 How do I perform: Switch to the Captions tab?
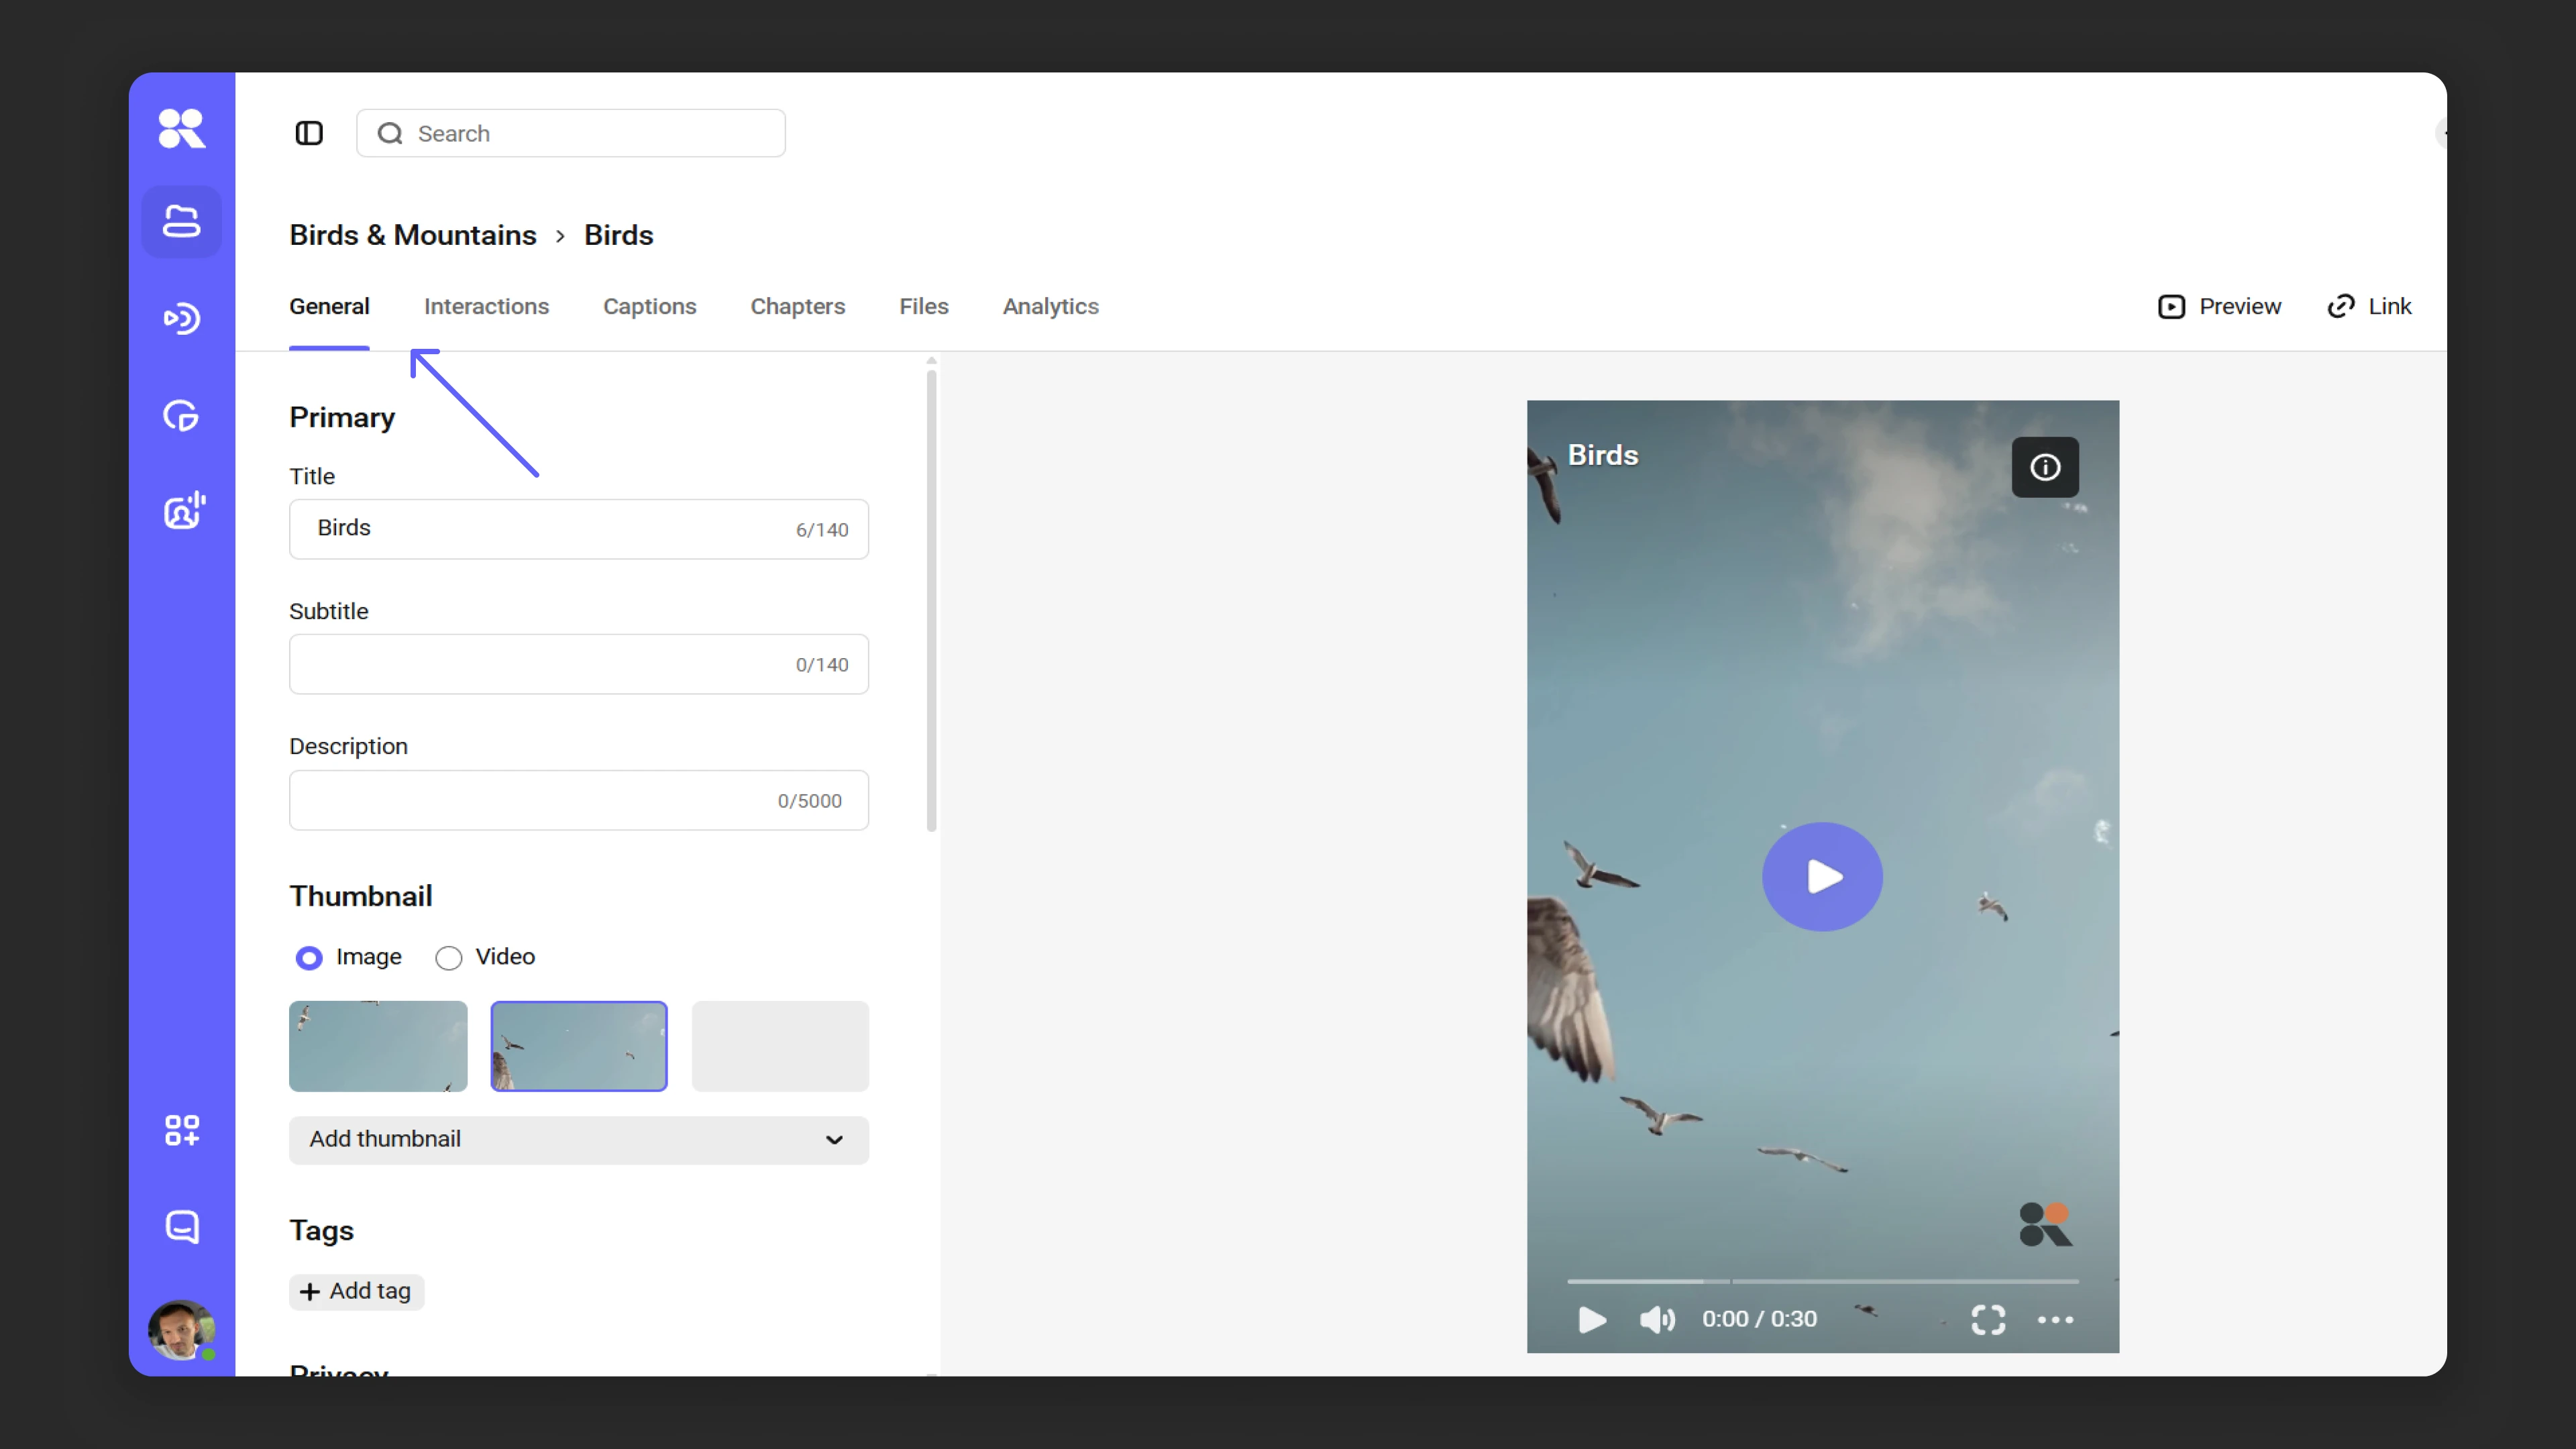649,306
